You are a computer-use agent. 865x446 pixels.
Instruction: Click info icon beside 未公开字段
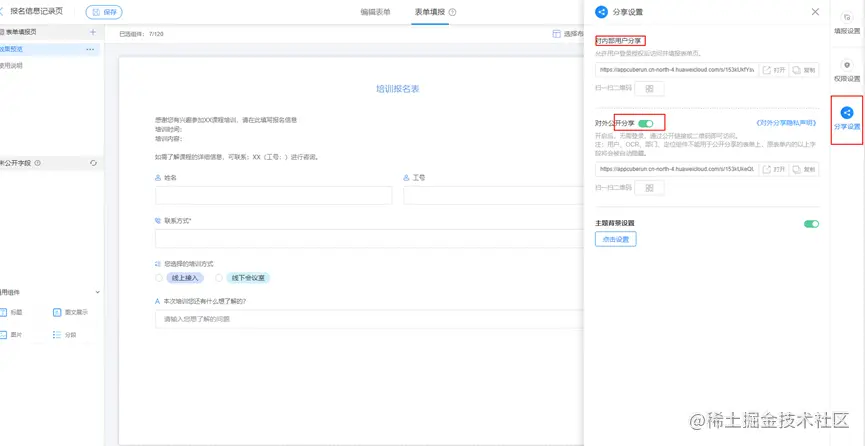click(x=38, y=163)
